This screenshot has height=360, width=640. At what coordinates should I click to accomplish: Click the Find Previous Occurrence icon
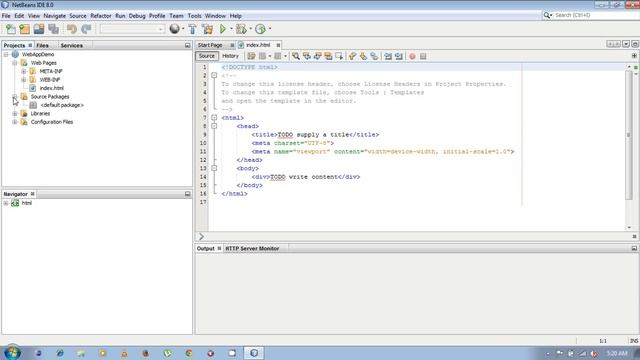[307, 56]
